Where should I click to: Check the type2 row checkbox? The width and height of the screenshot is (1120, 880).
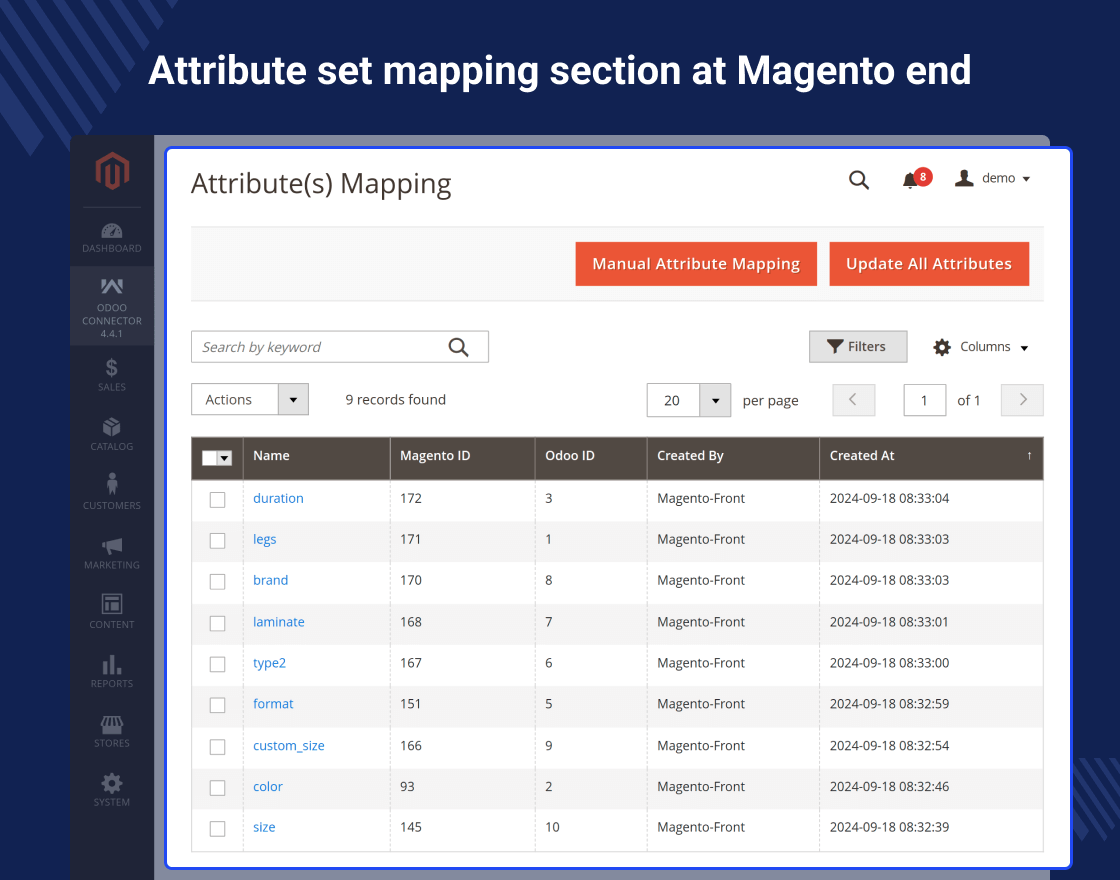(217, 664)
